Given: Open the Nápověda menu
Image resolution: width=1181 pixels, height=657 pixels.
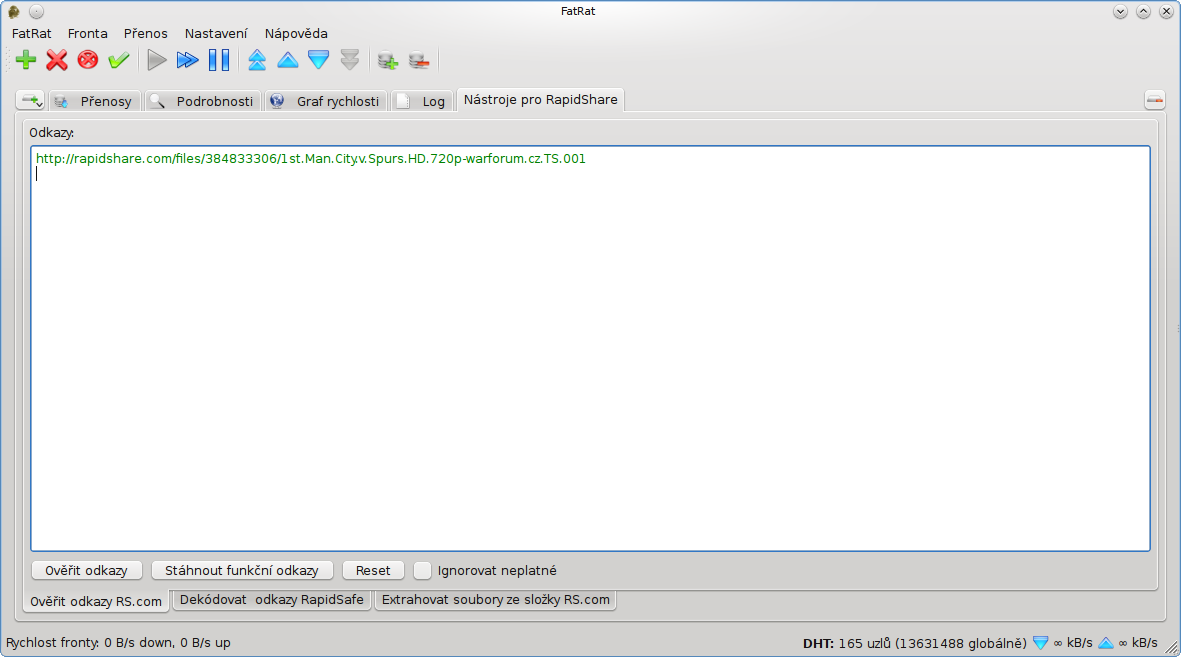Looking at the screenshot, I should (x=296, y=33).
